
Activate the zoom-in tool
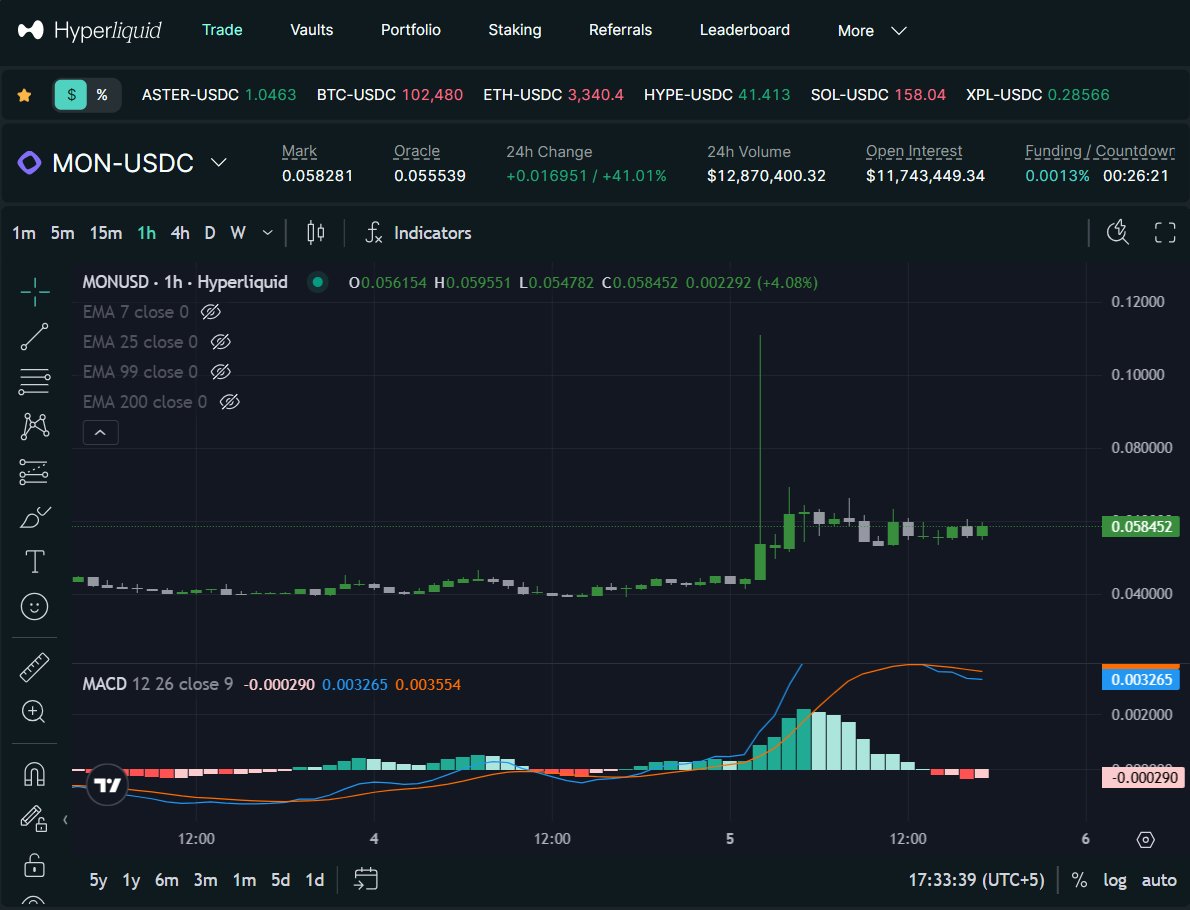(33, 712)
